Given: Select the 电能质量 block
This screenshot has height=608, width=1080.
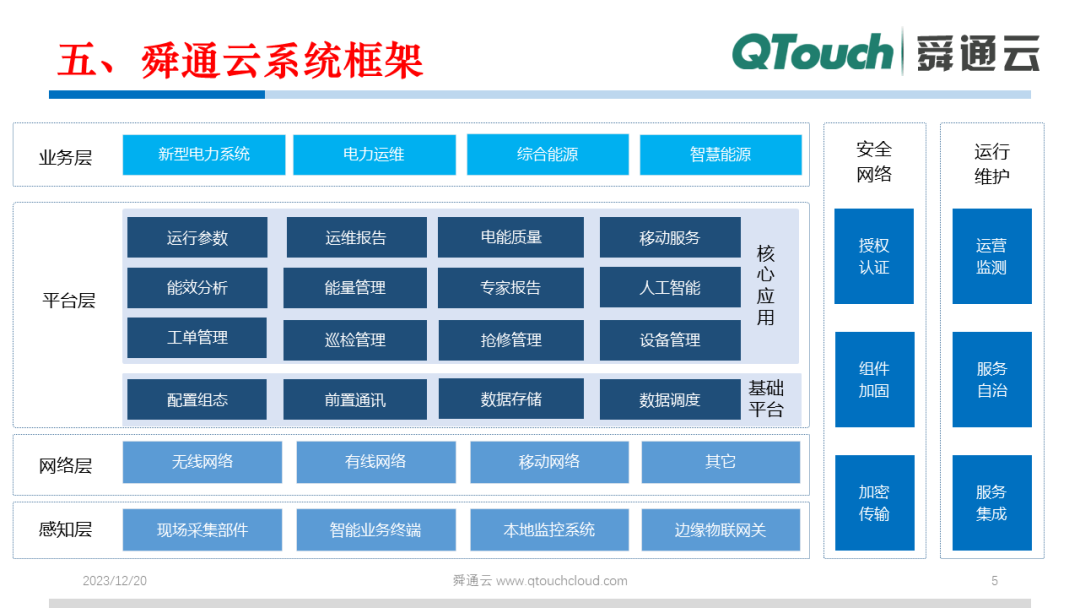Looking at the screenshot, I should tap(510, 238).
